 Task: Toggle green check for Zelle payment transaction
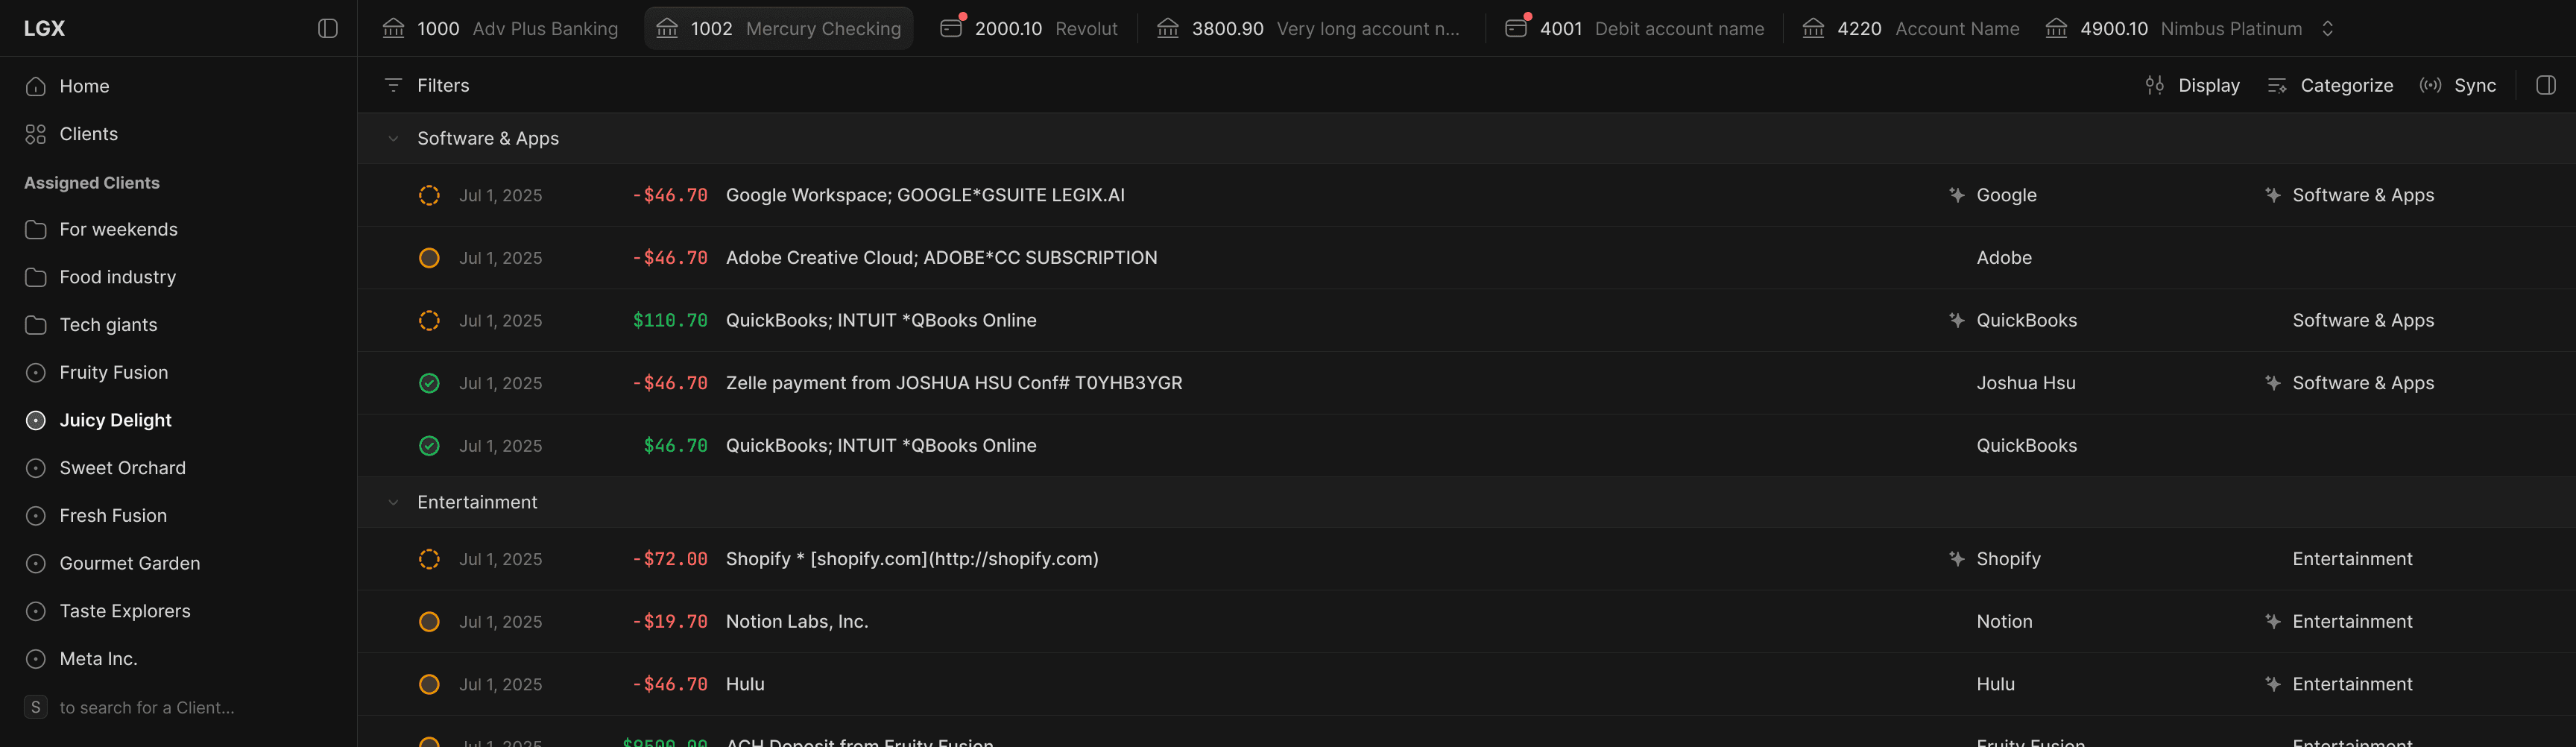click(429, 383)
